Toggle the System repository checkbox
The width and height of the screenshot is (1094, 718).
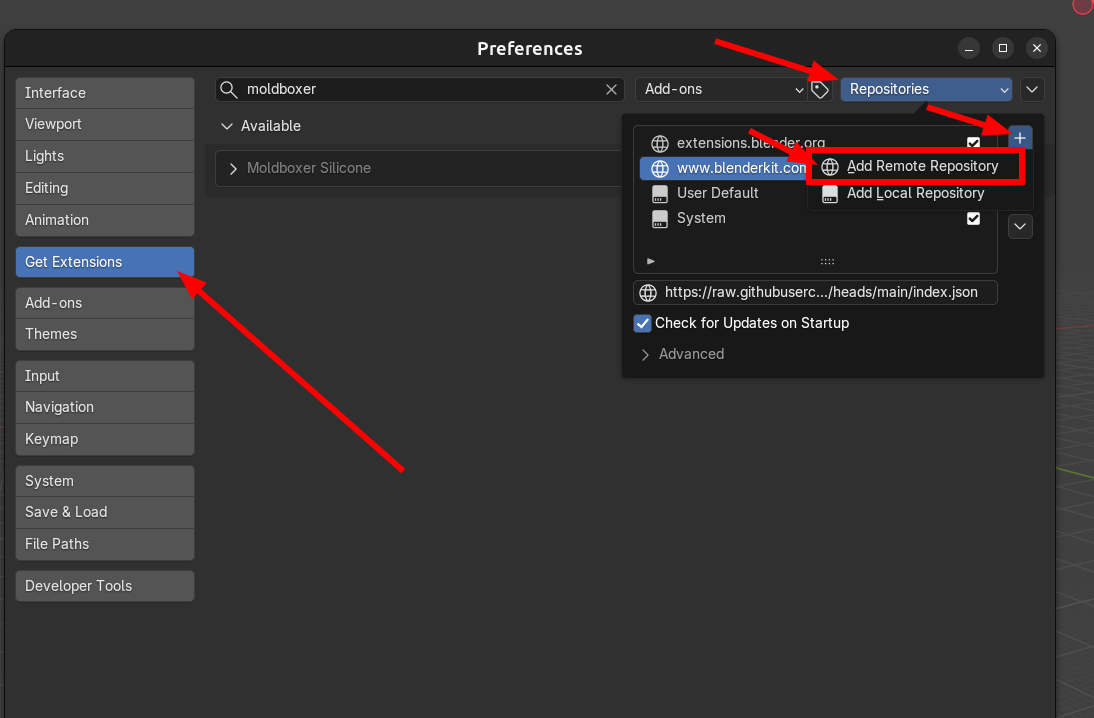973,218
